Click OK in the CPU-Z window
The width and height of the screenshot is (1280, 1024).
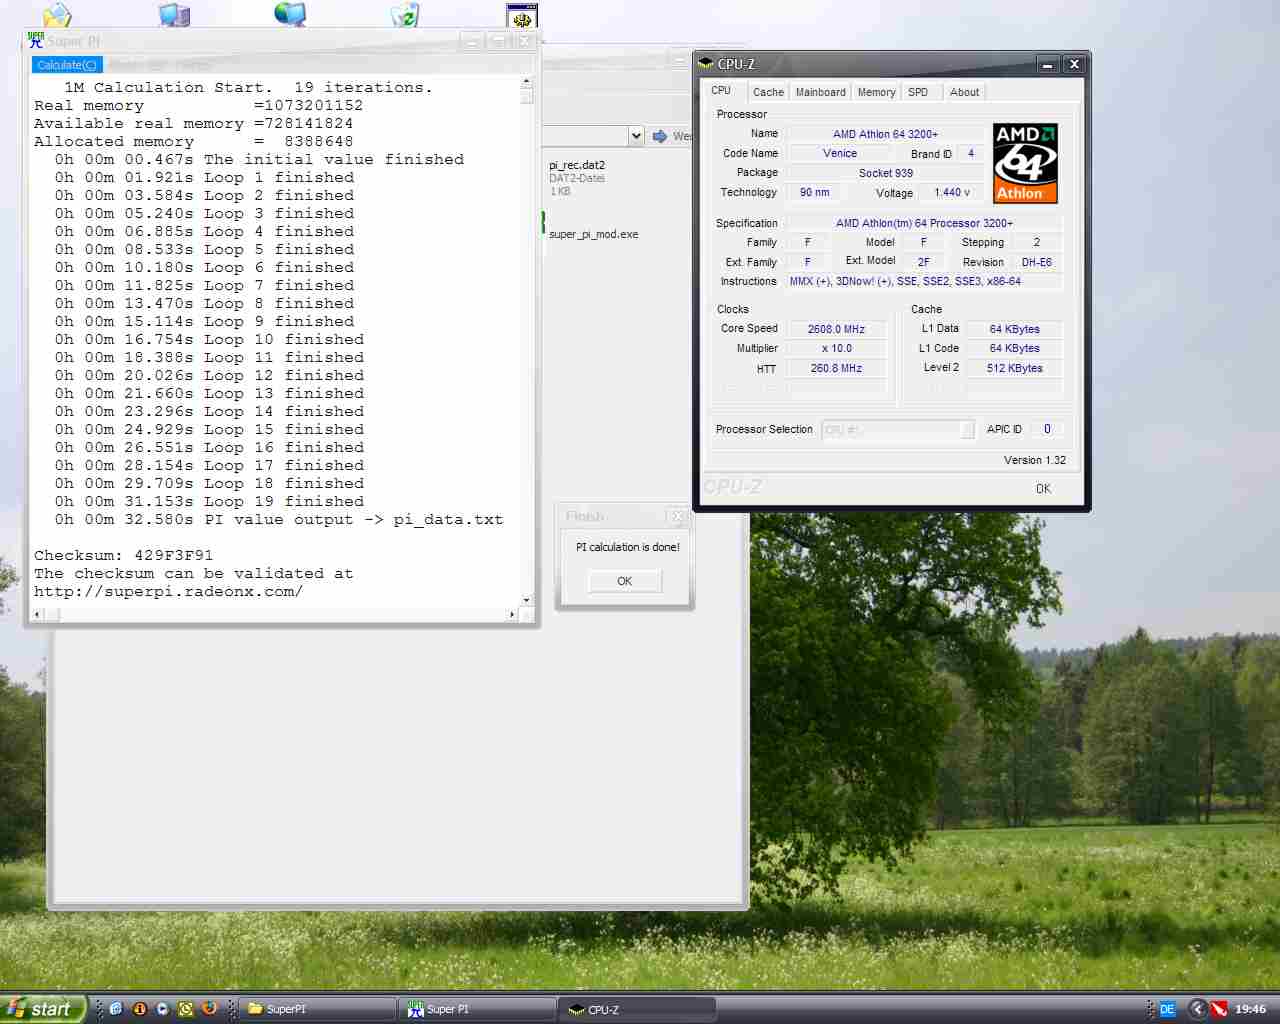[1043, 489]
